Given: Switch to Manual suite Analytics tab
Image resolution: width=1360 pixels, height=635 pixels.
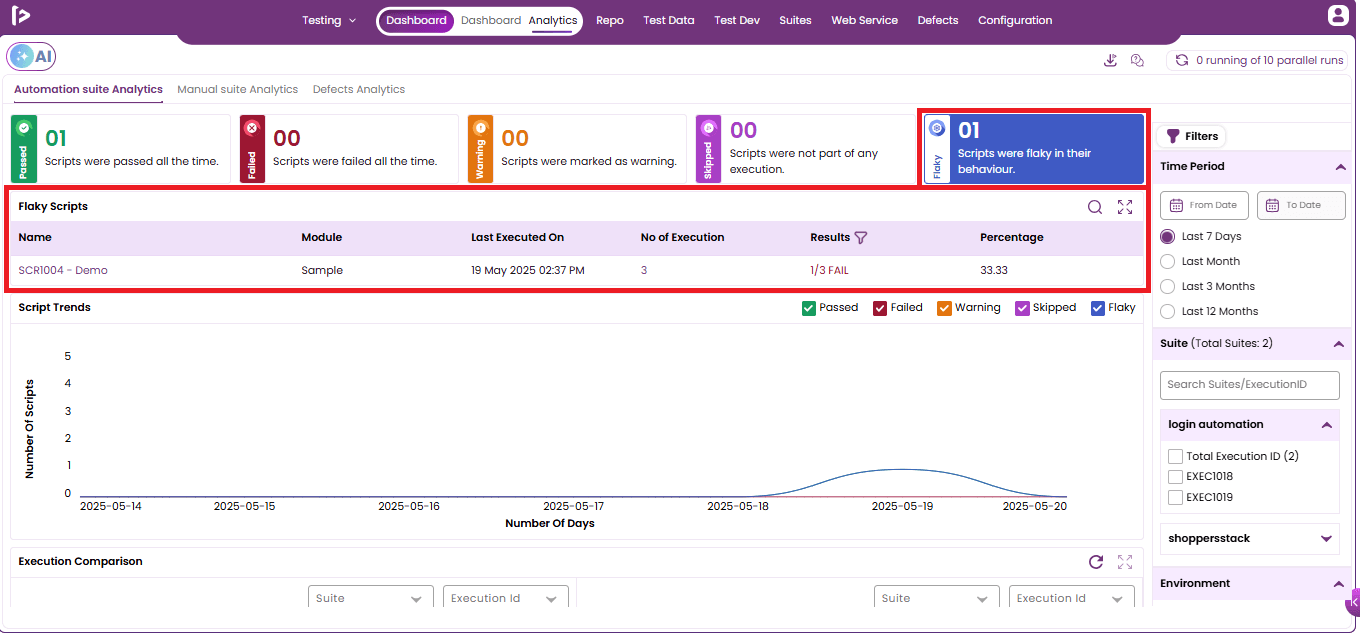Looking at the screenshot, I should (238, 89).
